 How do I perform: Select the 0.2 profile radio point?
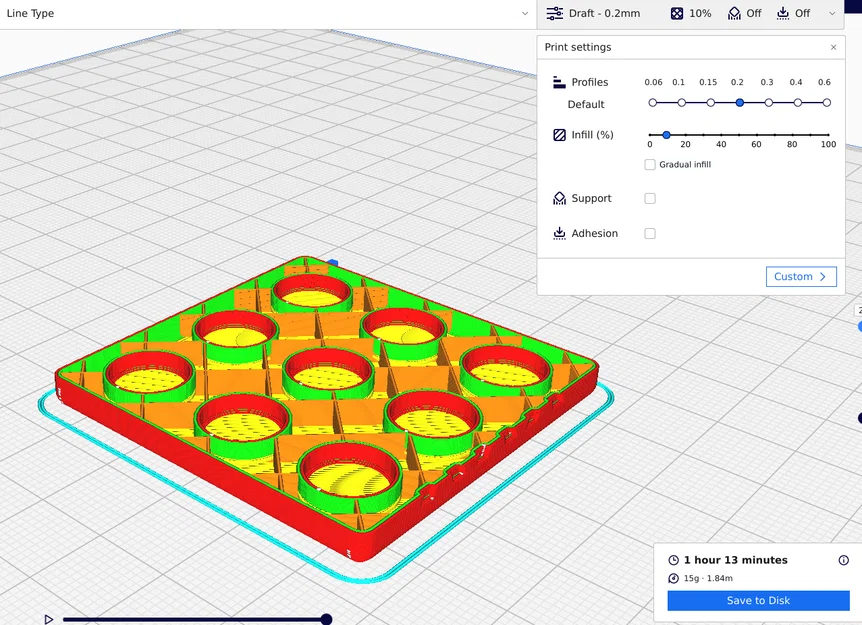click(740, 103)
